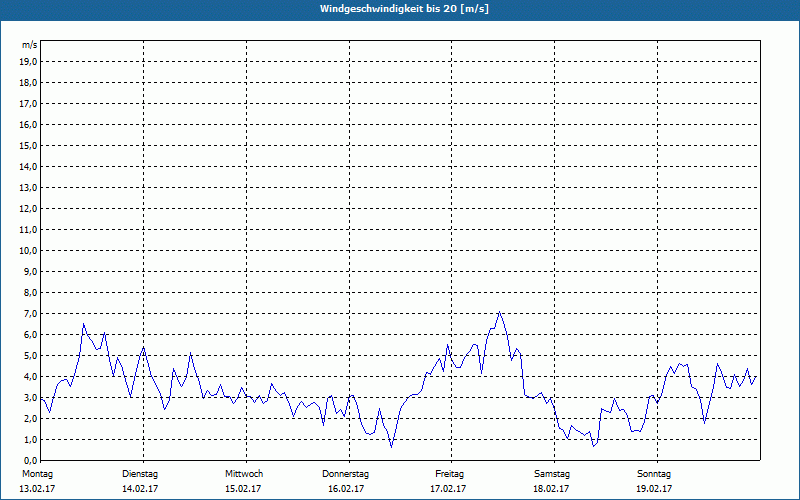Click the "Sonntag" day label
This screenshot has height=500, width=800.
pos(654,474)
